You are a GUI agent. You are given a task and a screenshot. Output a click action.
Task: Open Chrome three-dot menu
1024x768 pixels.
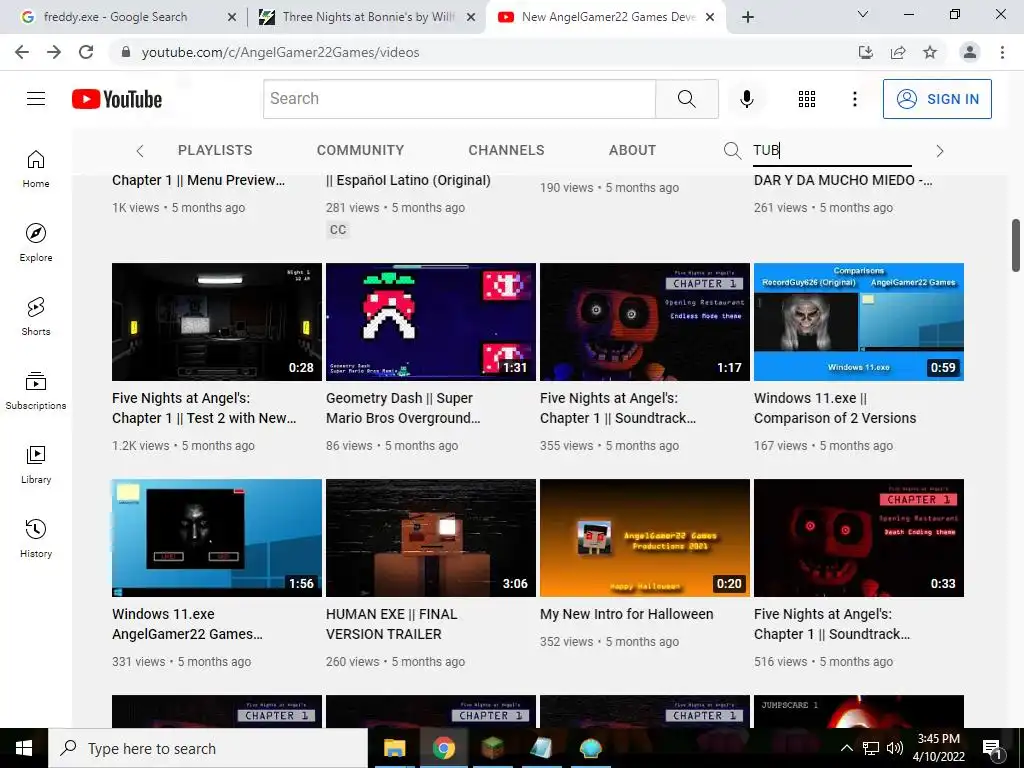(1002, 52)
